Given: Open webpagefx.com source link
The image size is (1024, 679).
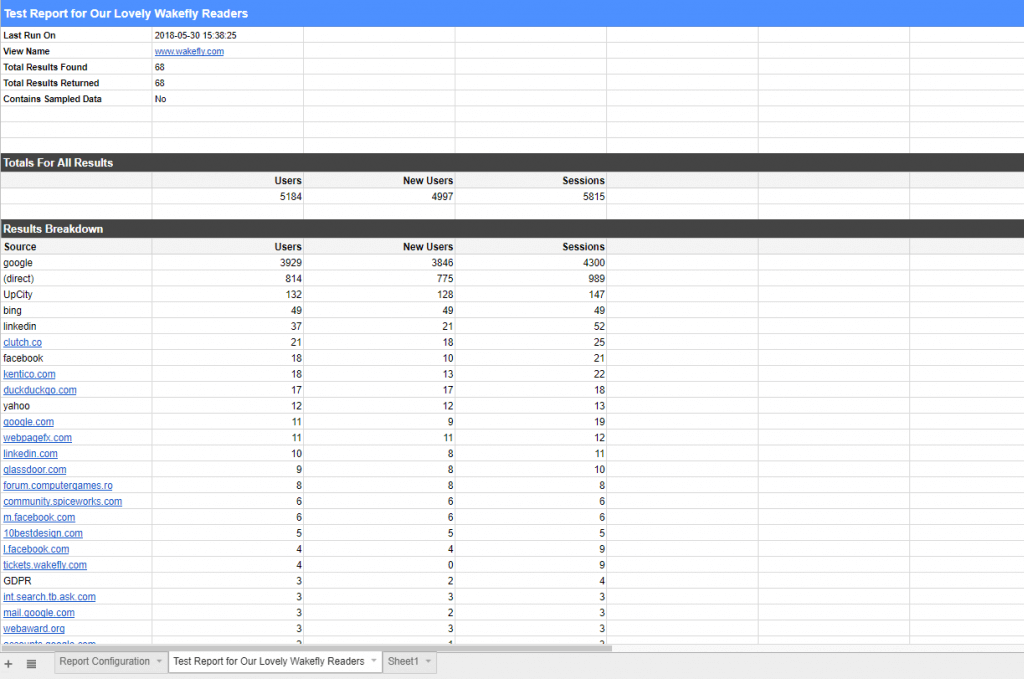Looking at the screenshot, I should [x=37, y=438].
